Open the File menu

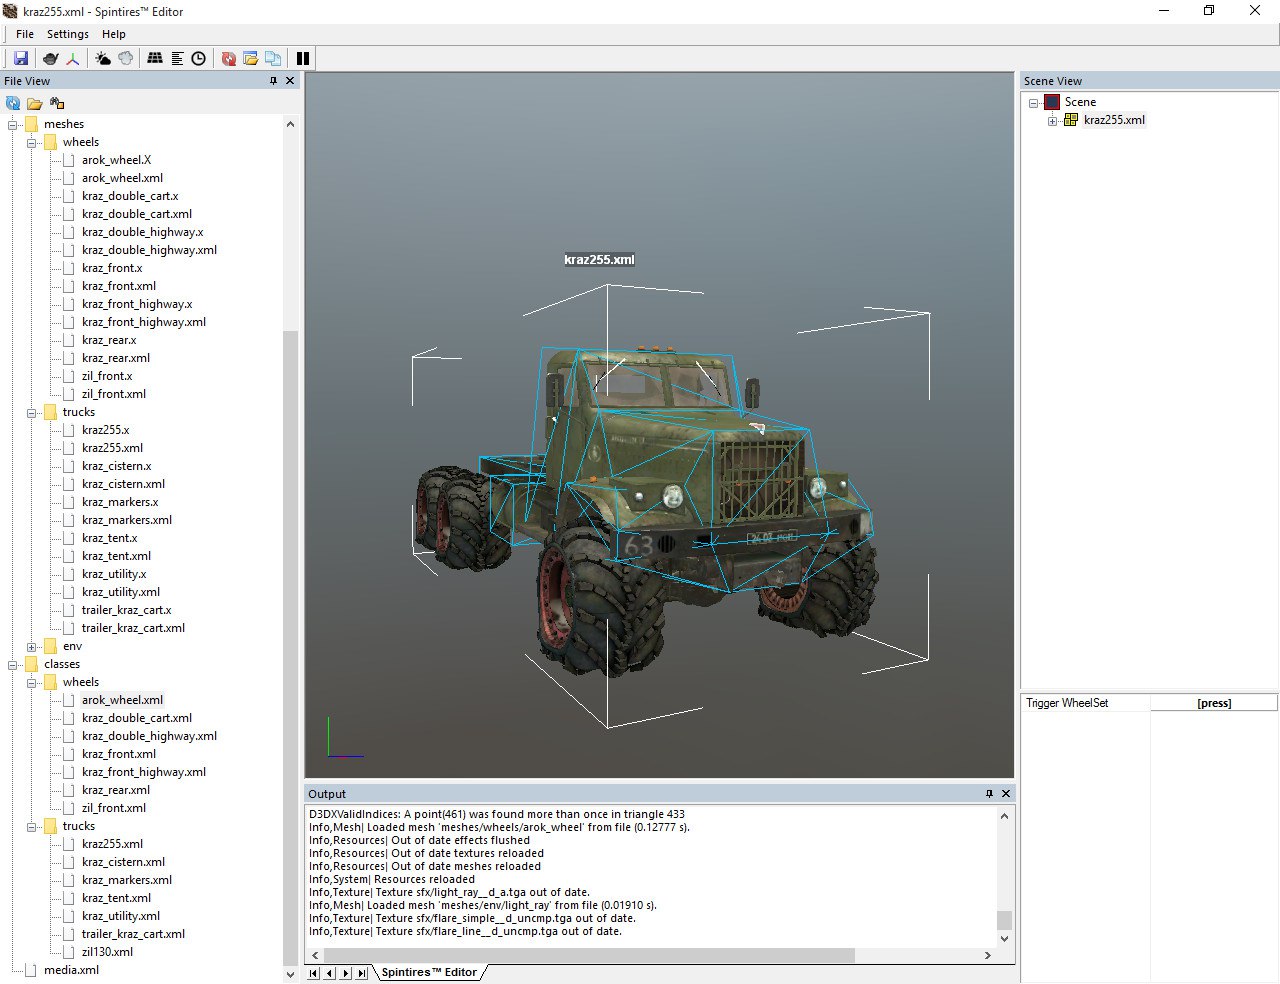[x=25, y=34]
